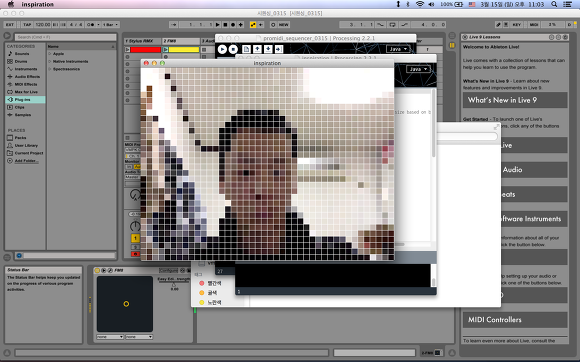This screenshot has height=362, width=580.
Task: Select the 1 Stylus RMX track header
Action: click(x=143, y=41)
